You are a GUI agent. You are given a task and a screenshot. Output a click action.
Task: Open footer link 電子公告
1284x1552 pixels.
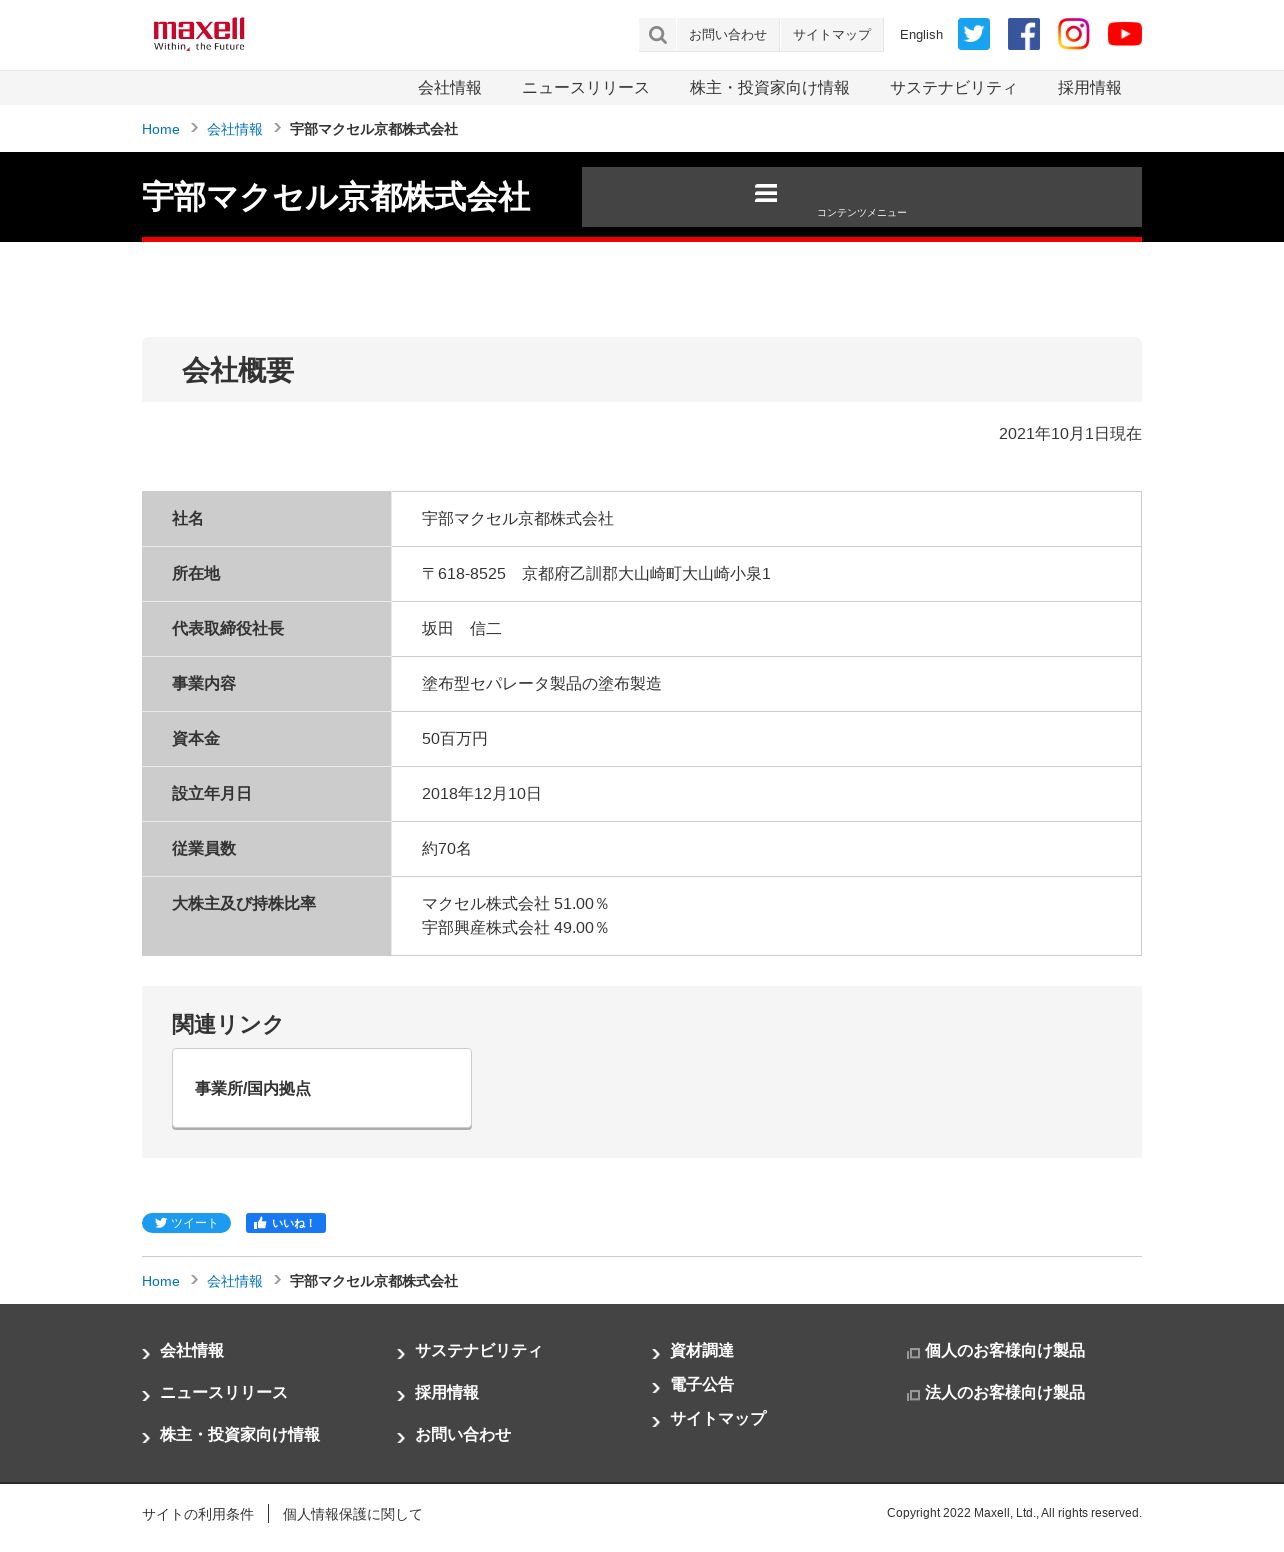702,1385
